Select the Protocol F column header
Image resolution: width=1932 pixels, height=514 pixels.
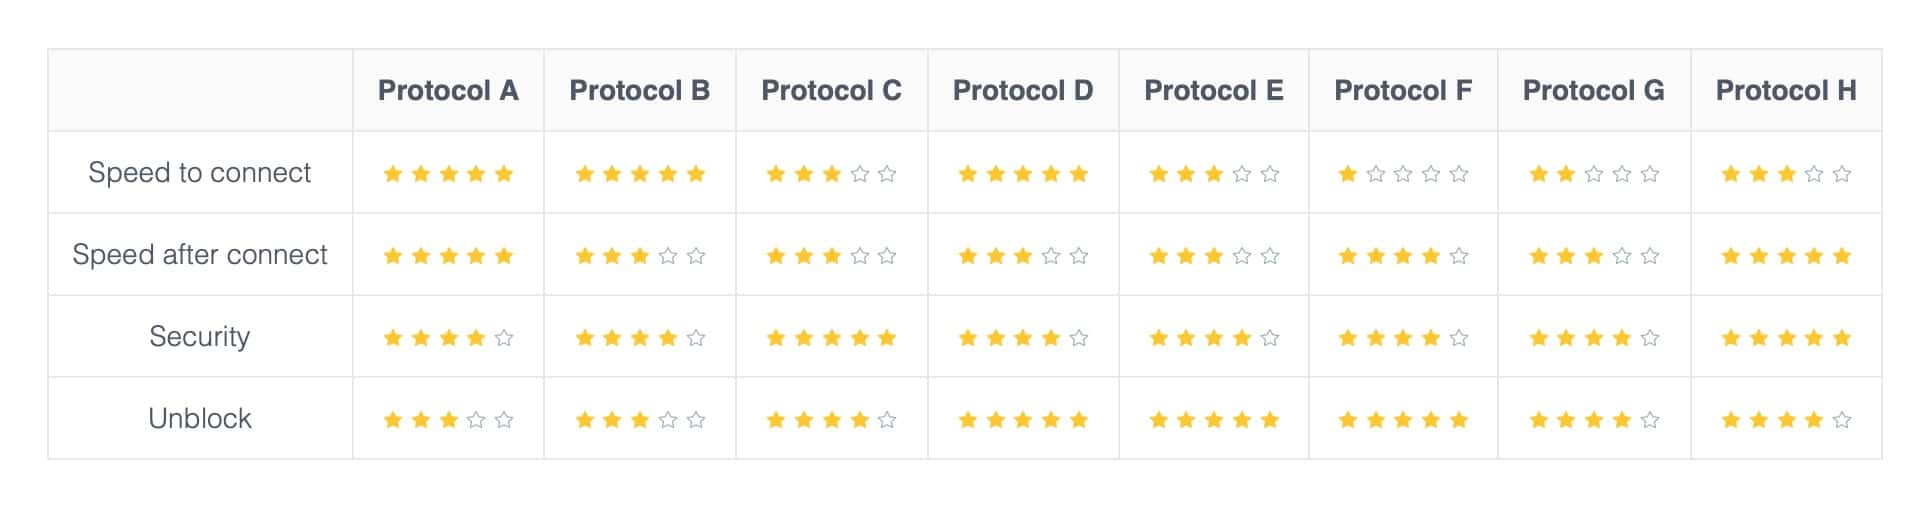click(x=1403, y=91)
